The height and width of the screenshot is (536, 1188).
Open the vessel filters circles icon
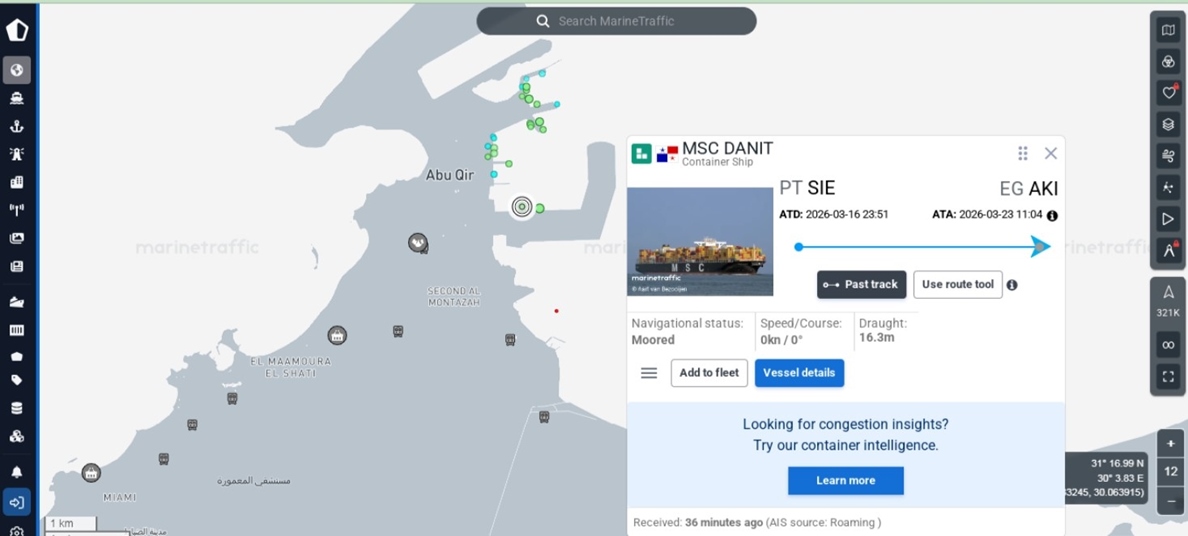click(x=1168, y=62)
